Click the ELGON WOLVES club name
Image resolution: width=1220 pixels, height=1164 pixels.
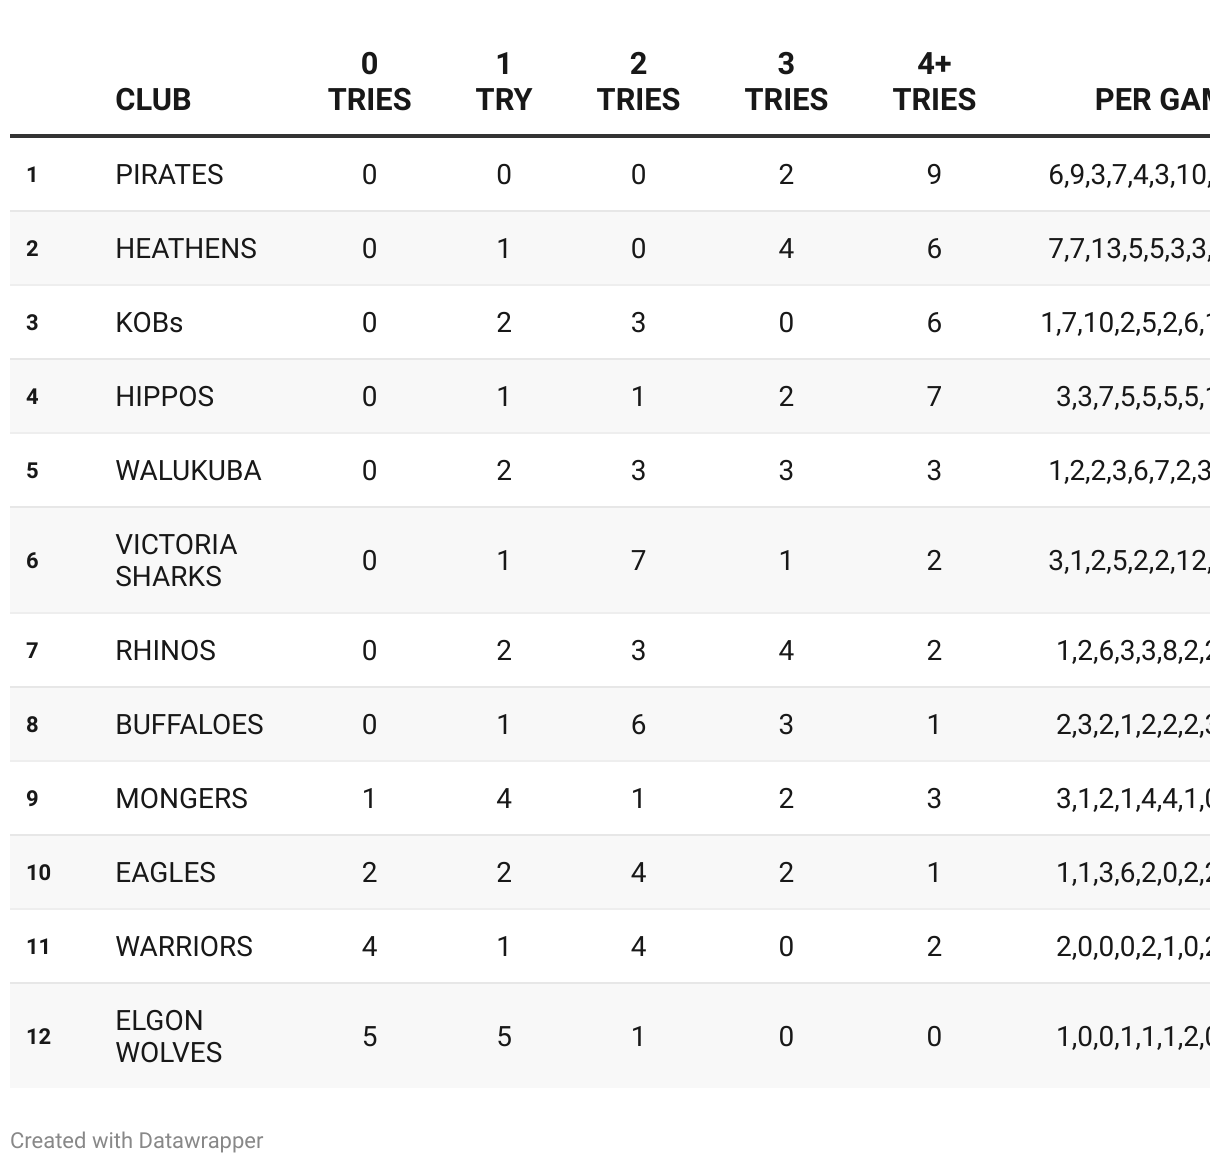point(169,1036)
